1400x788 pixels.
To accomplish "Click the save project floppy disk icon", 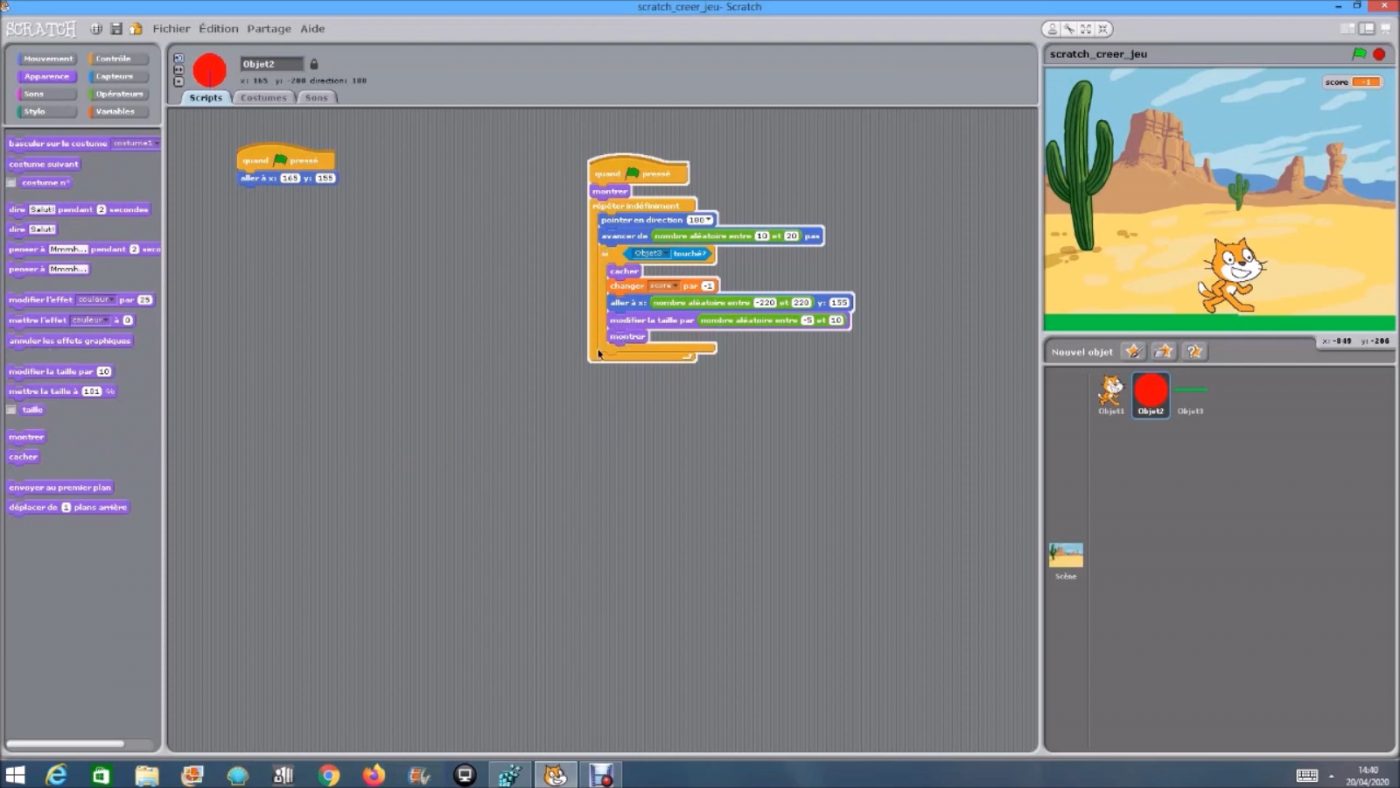I will coord(116,29).
